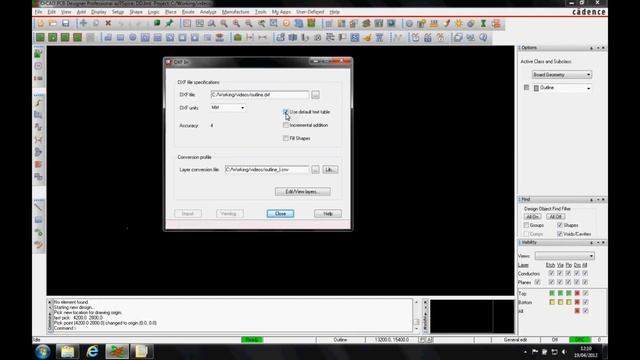This screenshot has height=360, width=640.
Task: Click Top layer Etch green color swatch
Action: (552, 293)
